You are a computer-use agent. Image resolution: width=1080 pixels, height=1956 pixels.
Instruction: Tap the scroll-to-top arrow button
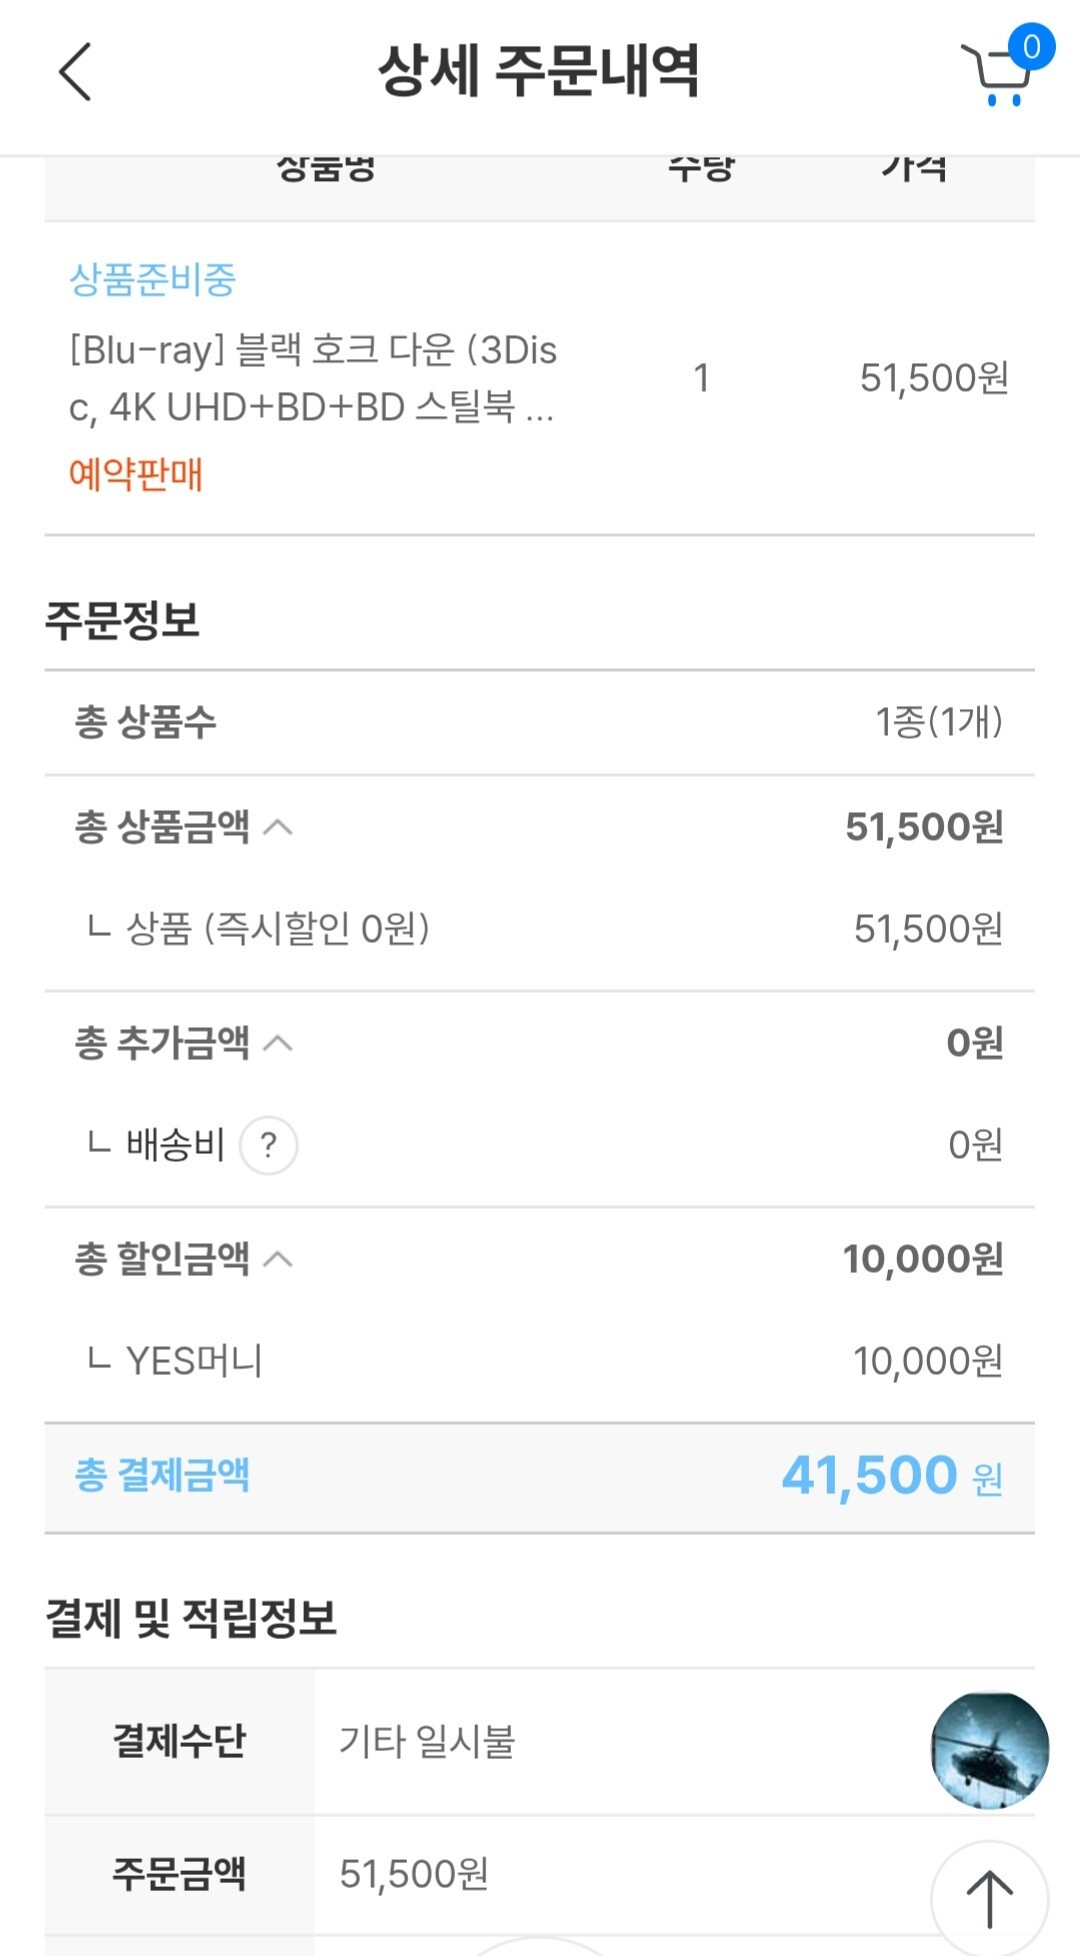(x=989, y=1899)
